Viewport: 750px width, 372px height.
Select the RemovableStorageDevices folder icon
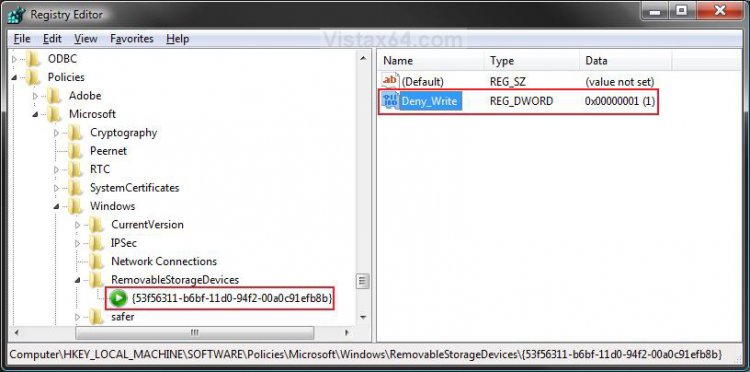tap(96, 279)
